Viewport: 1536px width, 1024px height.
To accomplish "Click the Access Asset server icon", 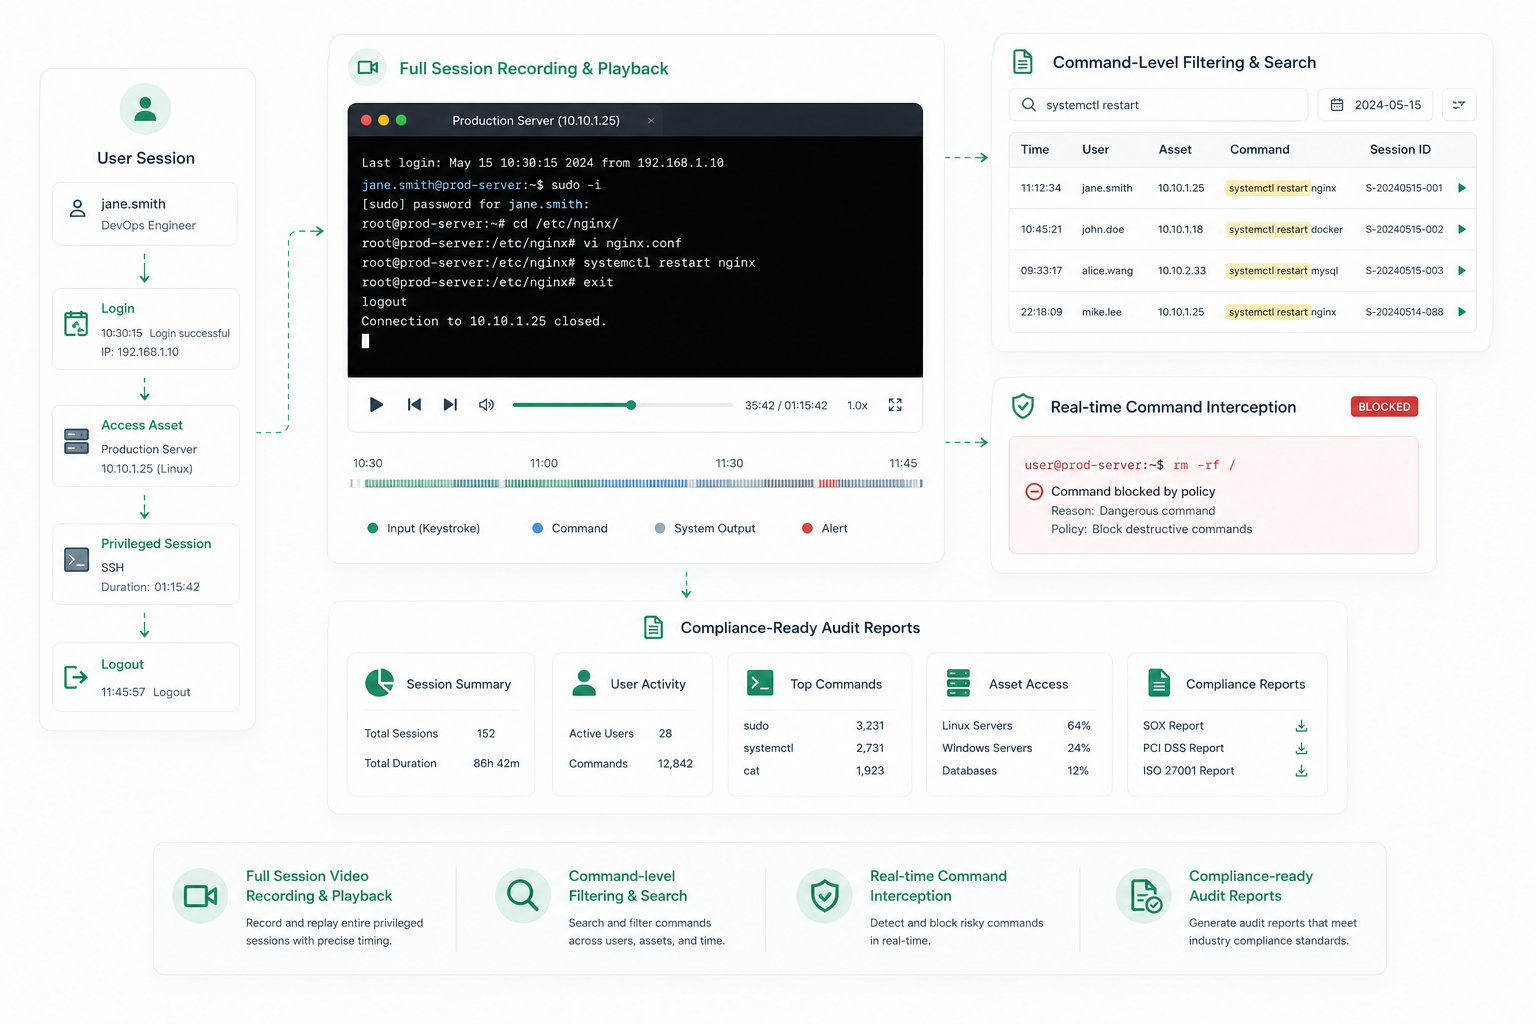I will pyautogui.click(x=76, y=441).
